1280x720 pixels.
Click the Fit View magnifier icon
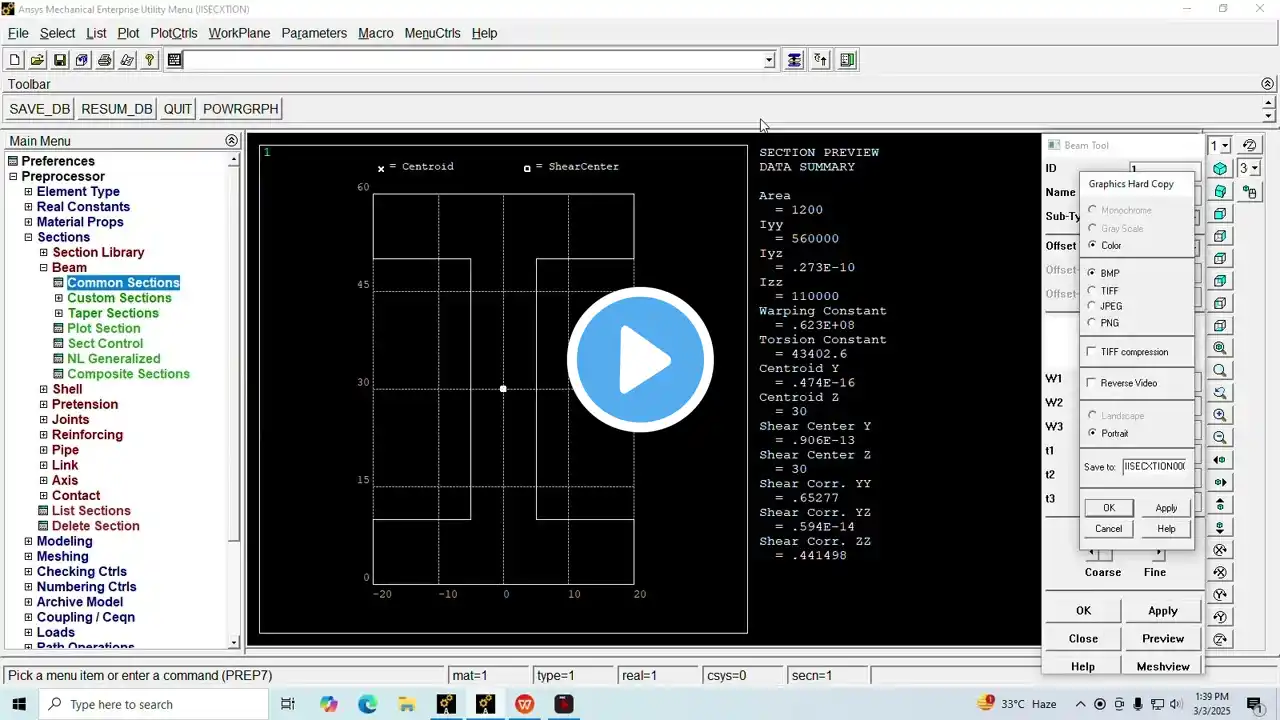pos(1220,348)
